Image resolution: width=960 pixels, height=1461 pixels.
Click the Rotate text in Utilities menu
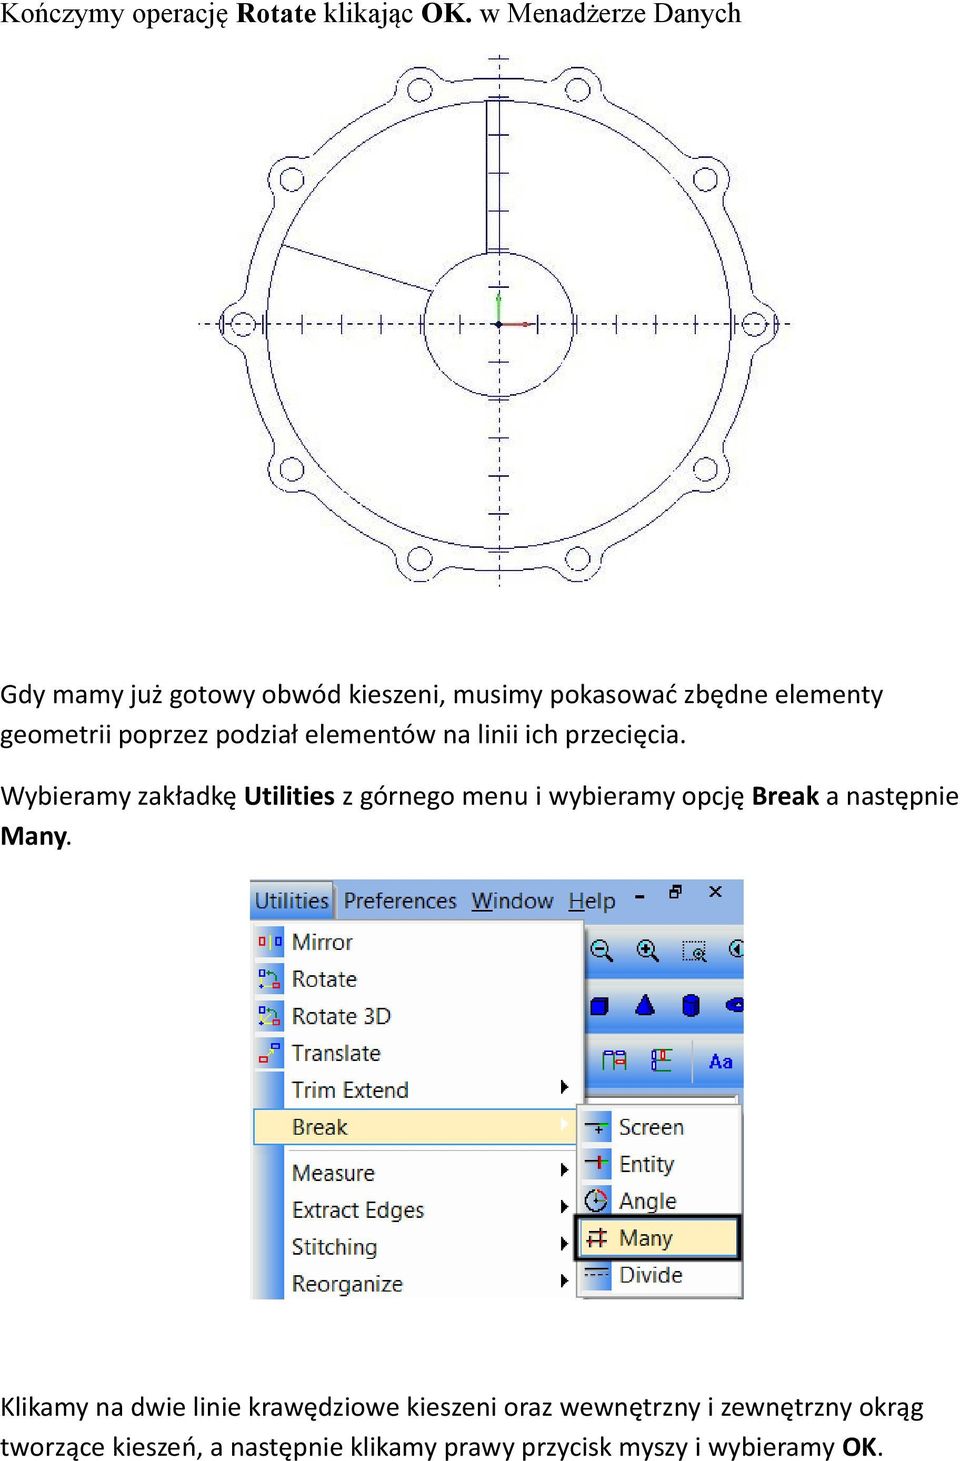point(324,979)
